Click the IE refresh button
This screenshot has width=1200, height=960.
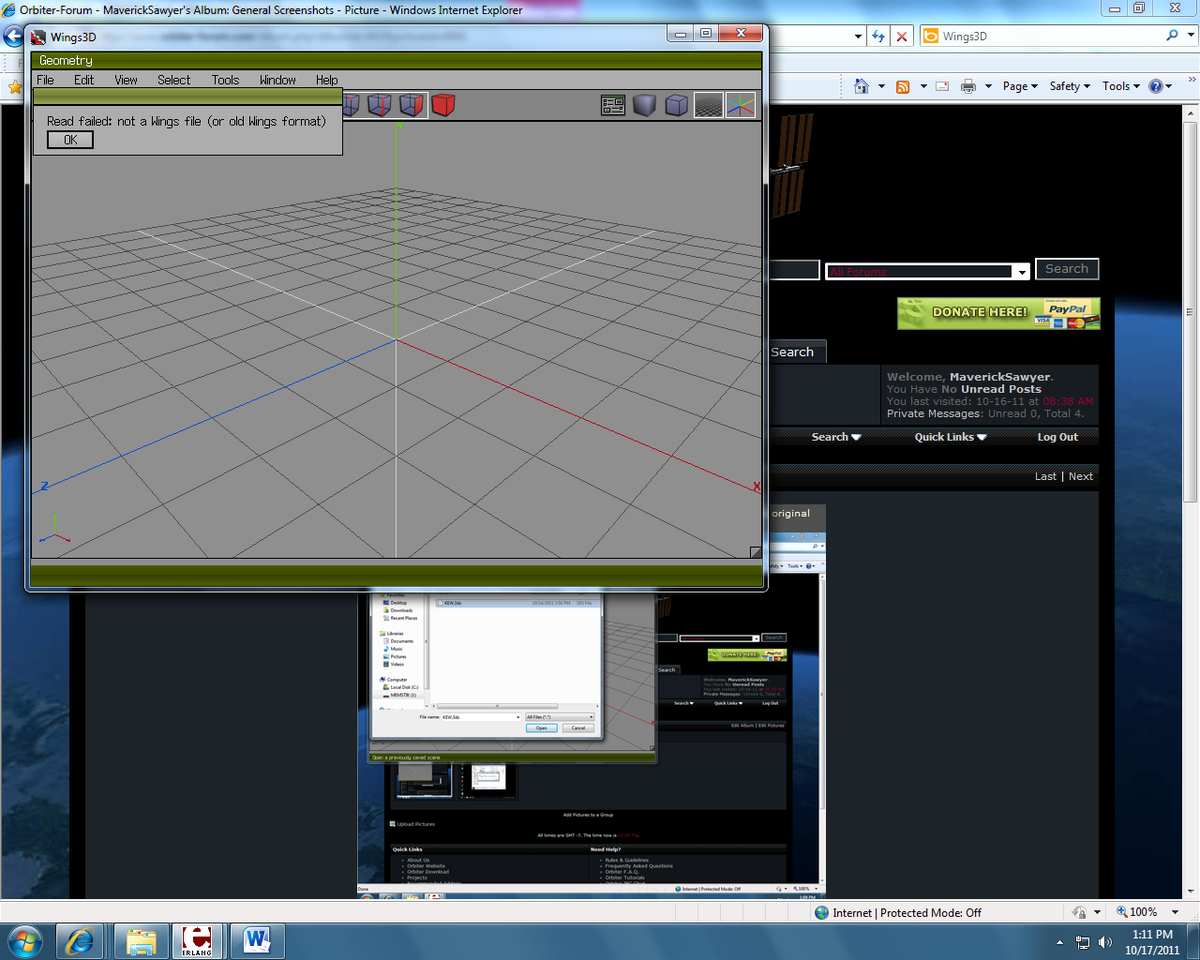[879, 36]
